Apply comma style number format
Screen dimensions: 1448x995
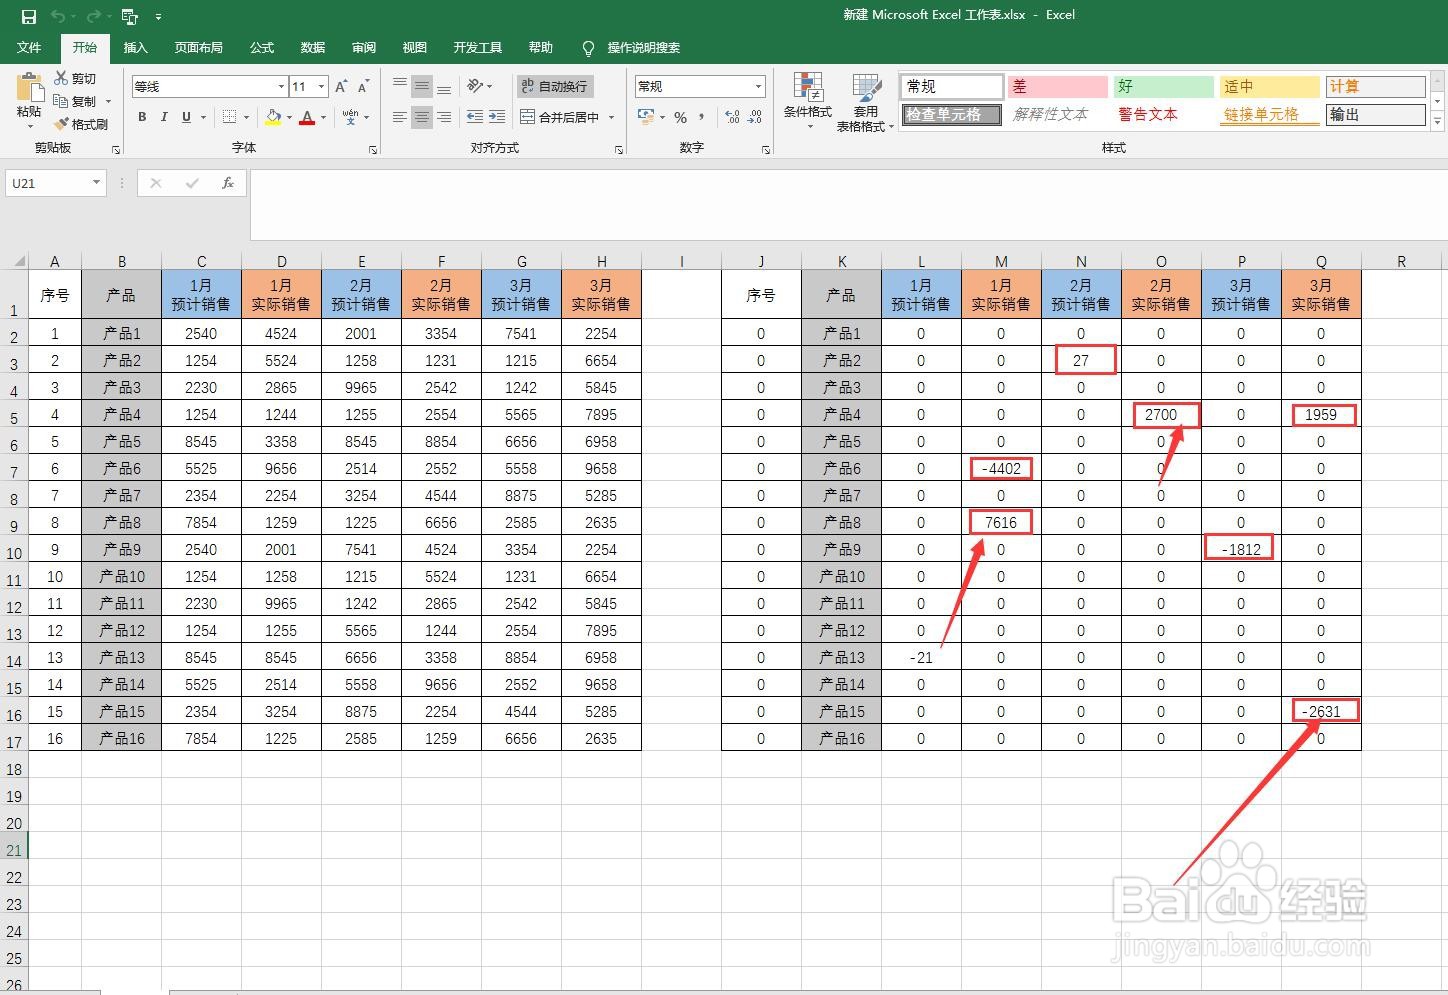(701, 117)
